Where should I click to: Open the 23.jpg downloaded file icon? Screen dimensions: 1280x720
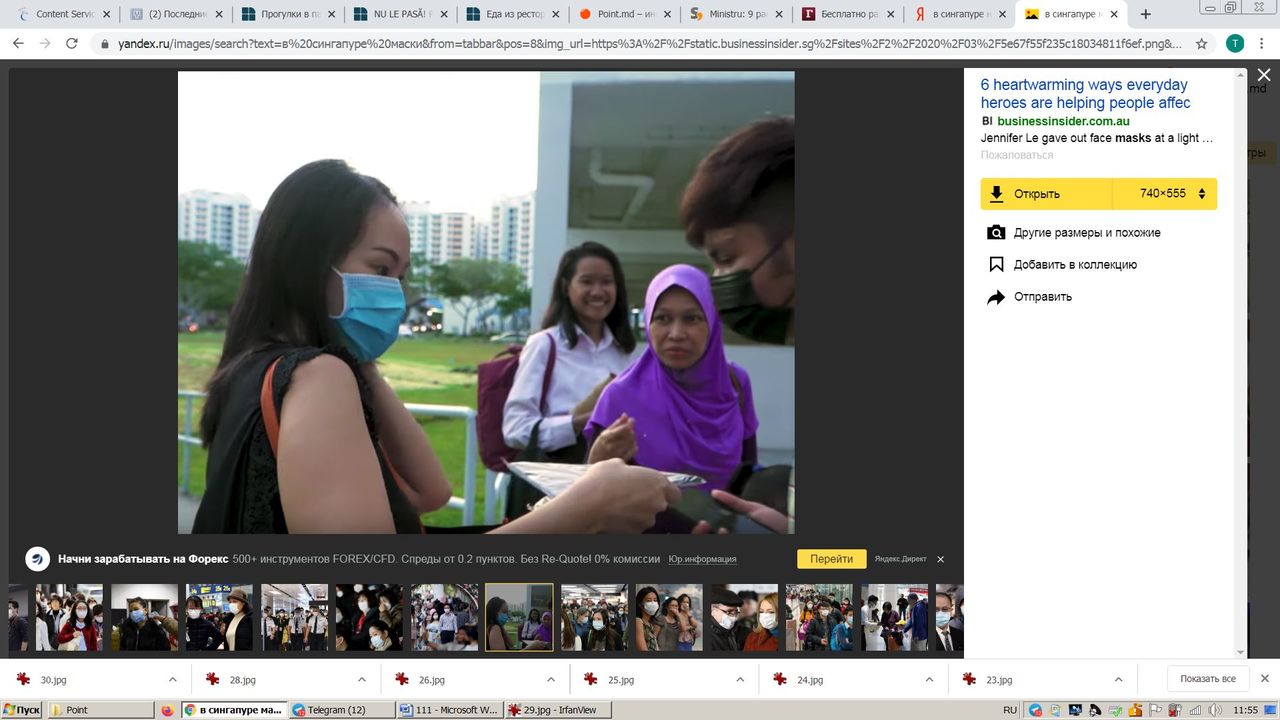point(968,680)
